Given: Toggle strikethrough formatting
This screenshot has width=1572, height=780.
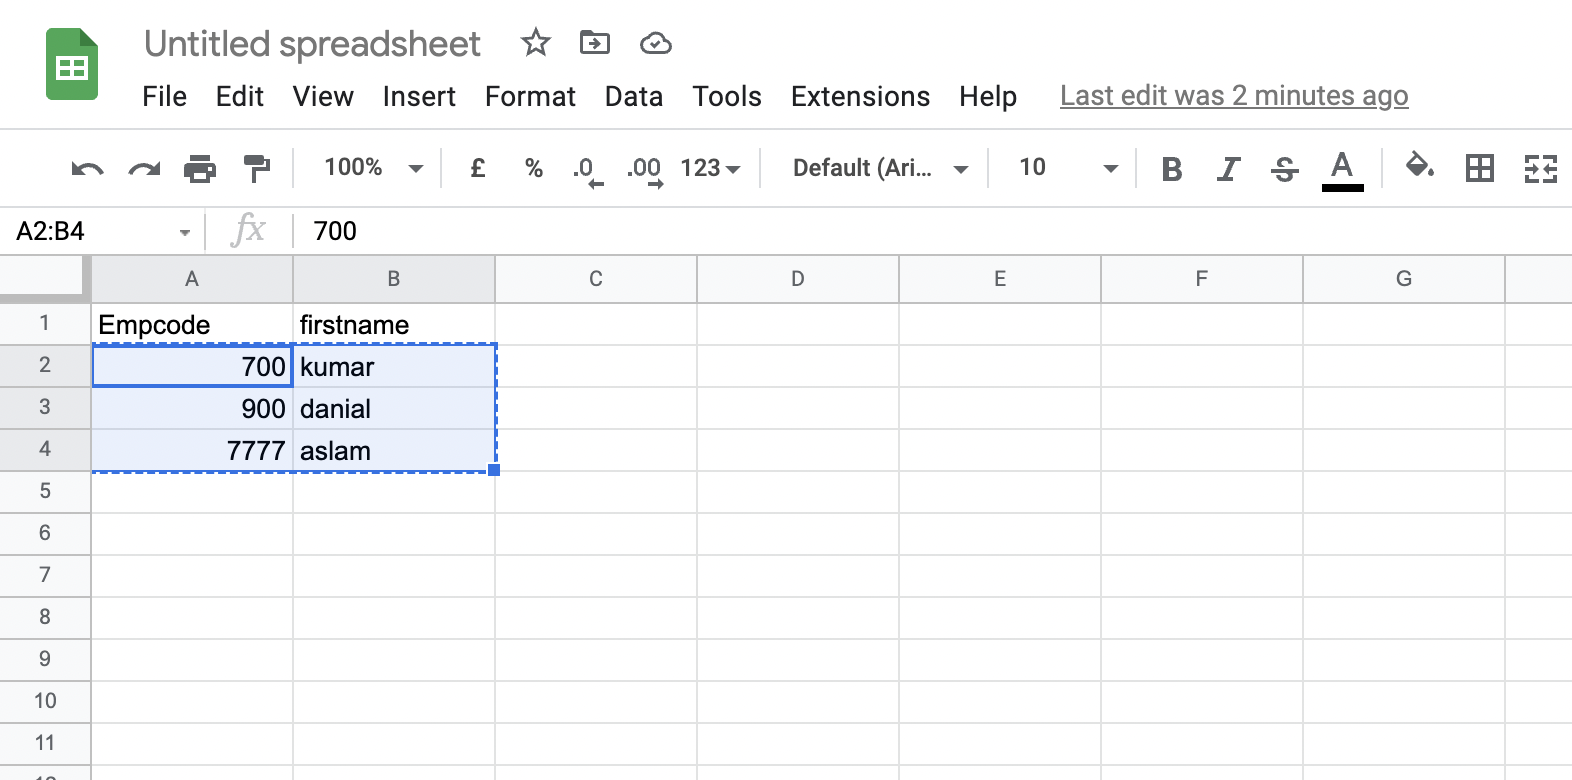Looking at the screenshot, I should [1285, 168].
